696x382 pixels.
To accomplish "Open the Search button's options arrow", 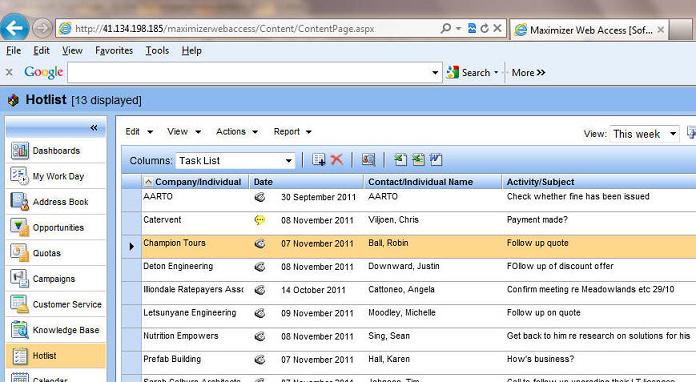I will [496, 72].
